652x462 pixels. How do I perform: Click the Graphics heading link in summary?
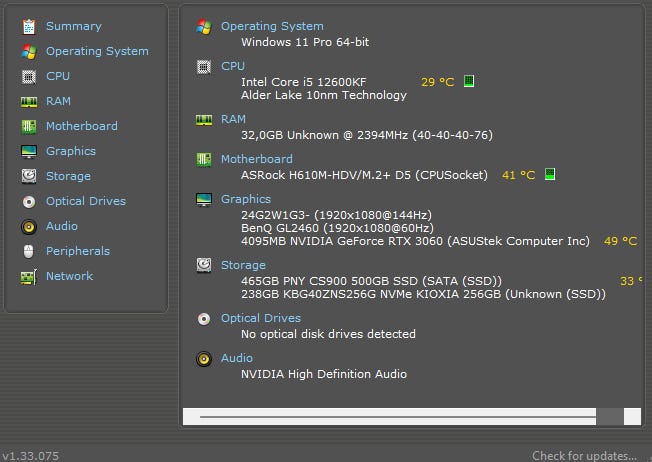click(246, 199)
